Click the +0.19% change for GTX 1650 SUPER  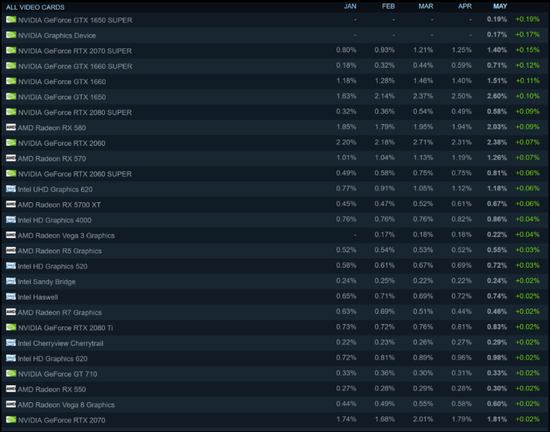coord(527,19)
